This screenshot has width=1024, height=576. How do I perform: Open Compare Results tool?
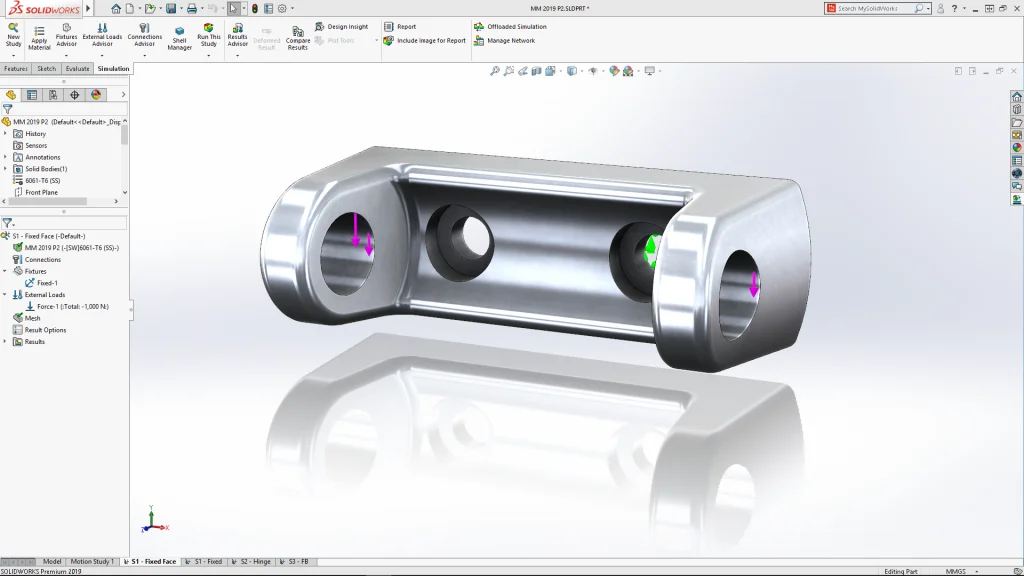[x=297, y=37]
